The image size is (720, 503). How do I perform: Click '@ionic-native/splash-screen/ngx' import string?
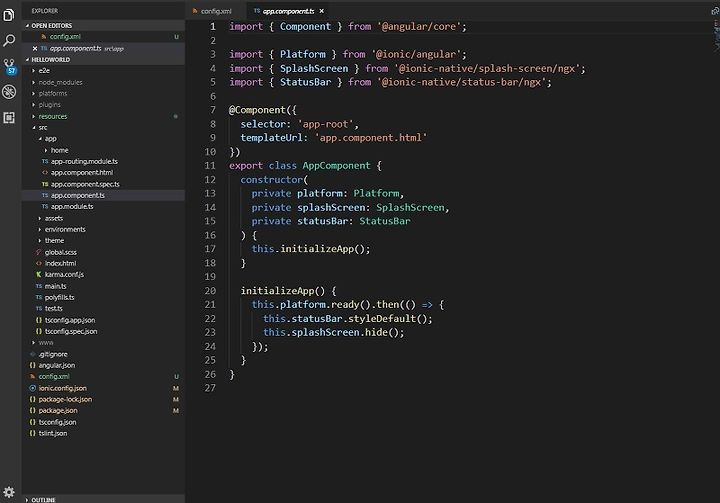click(x=487, y=68)
